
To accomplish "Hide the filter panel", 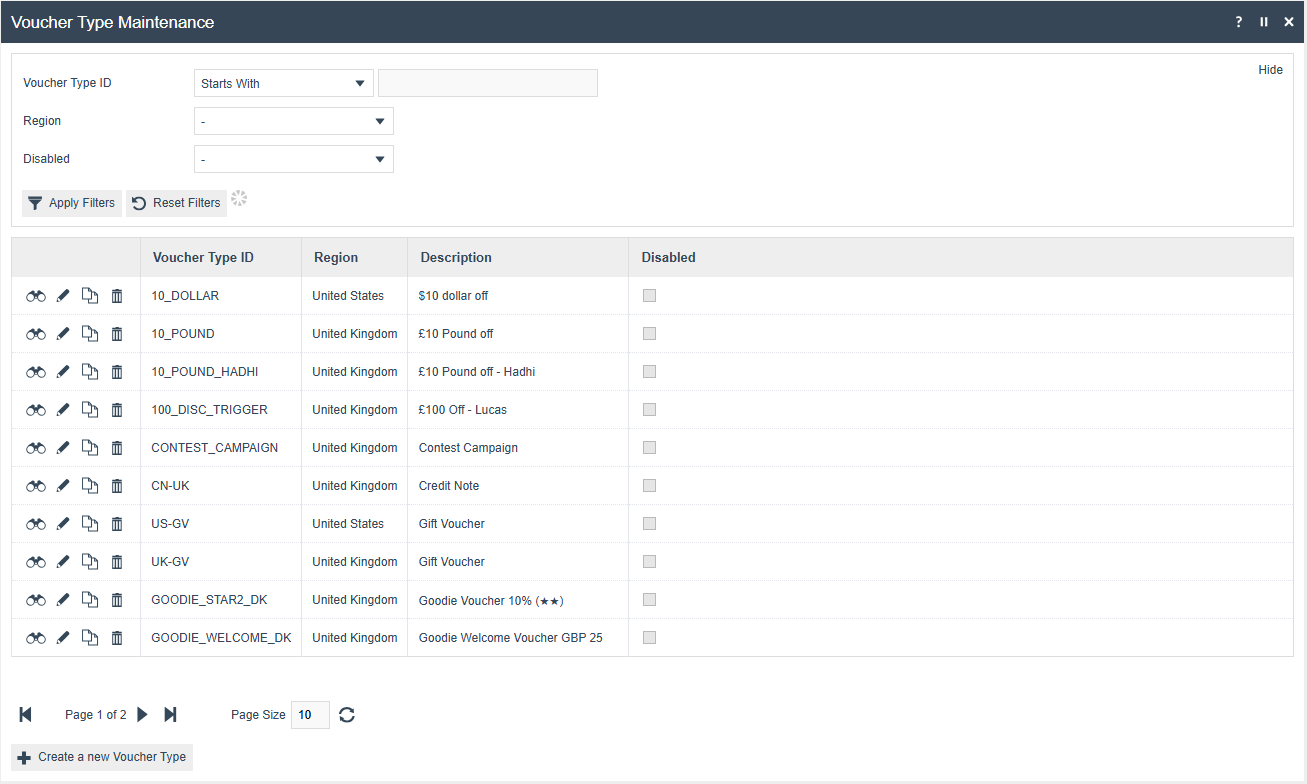I will 1270,70.
